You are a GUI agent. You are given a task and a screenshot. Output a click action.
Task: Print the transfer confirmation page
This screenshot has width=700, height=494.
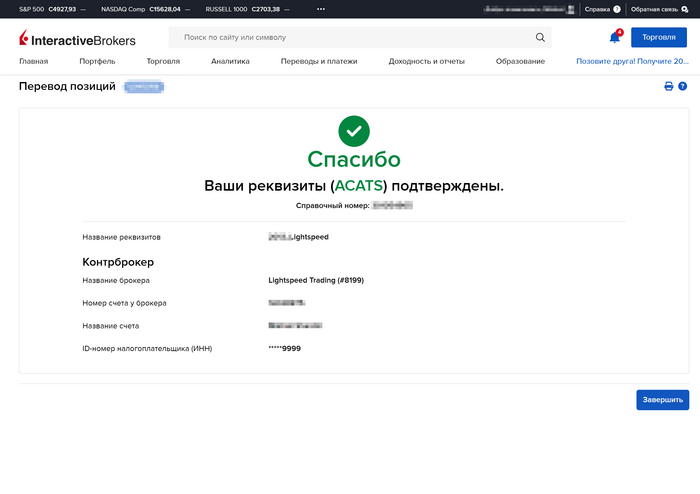point(668,86)
